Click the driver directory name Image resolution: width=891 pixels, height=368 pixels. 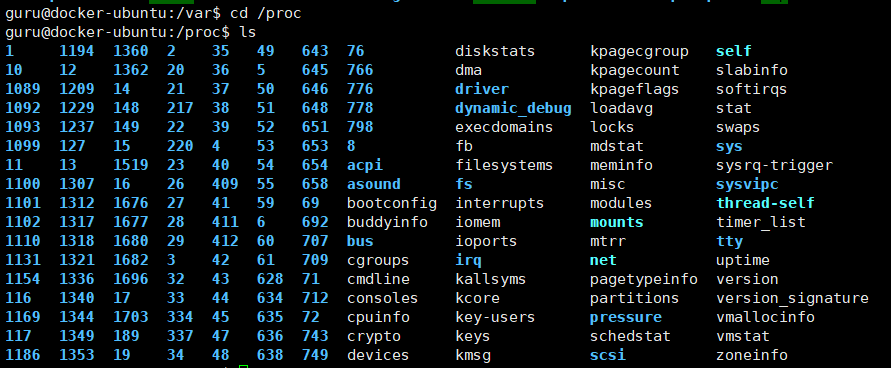coord(482,90)
